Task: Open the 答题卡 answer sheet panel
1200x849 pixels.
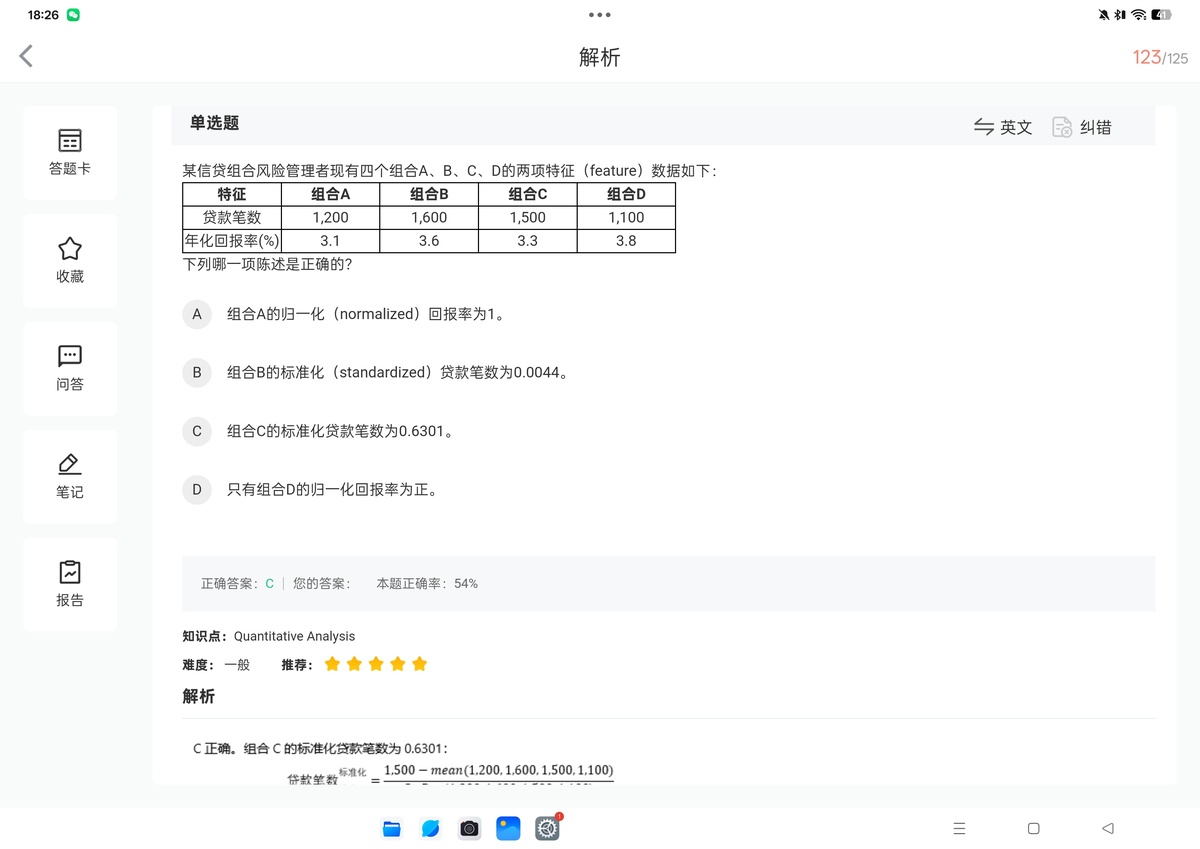Action: (x=70, y=152)
